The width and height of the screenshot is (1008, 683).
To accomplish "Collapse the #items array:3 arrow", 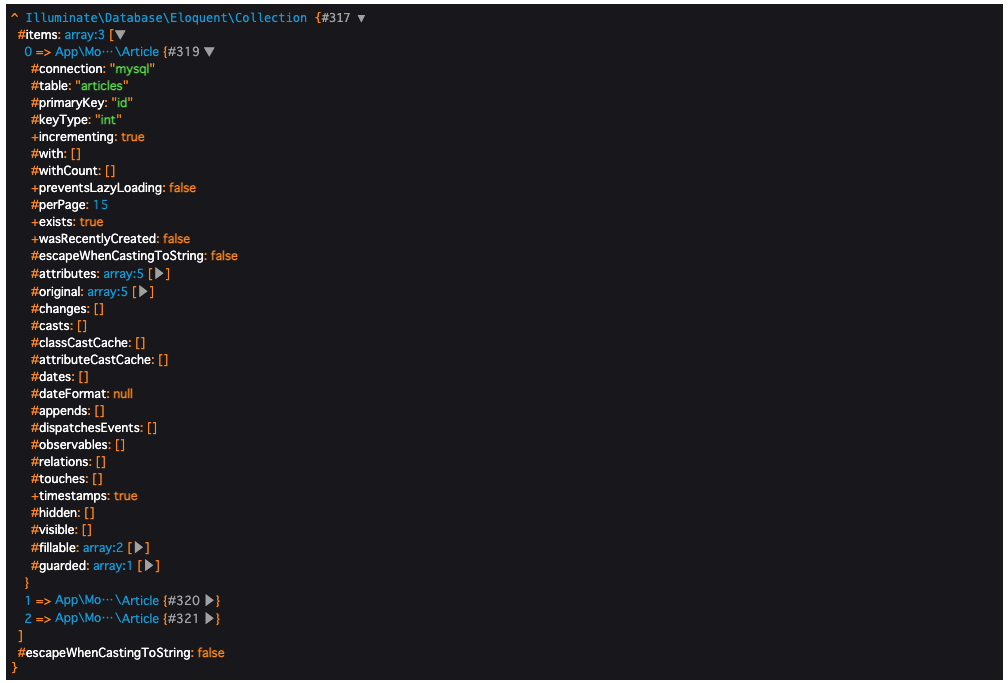I will click(120, 35).
